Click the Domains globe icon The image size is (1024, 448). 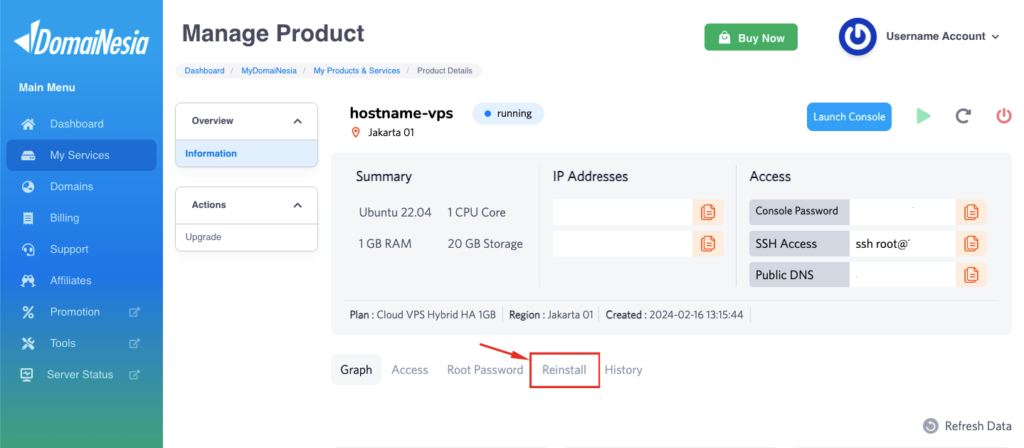click(x=28, y=187)
